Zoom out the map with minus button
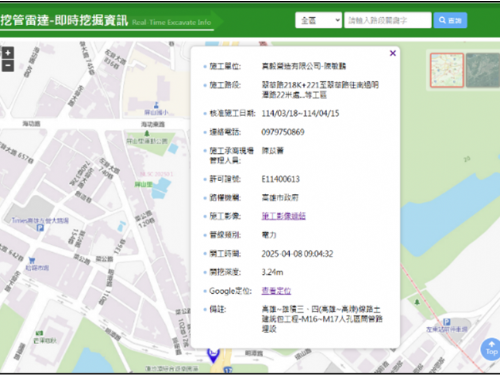500x375 pixels. click(x=8, y=66)
